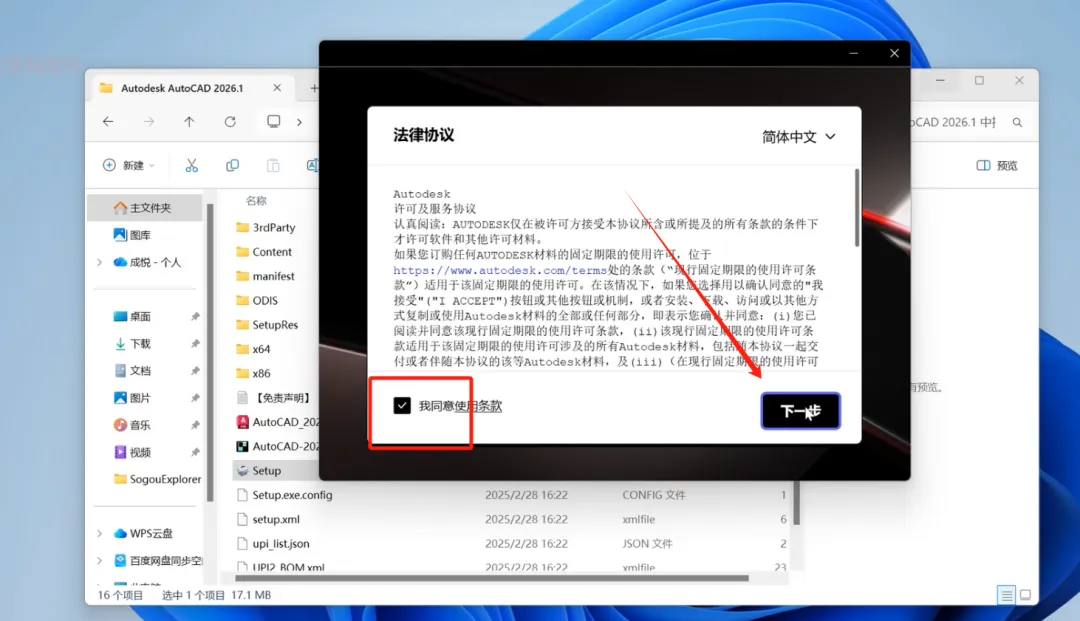Viewport: 1080px width, 621px height.
Task: Unpin 桌面 via its pin icon
Action: (195, 317)
